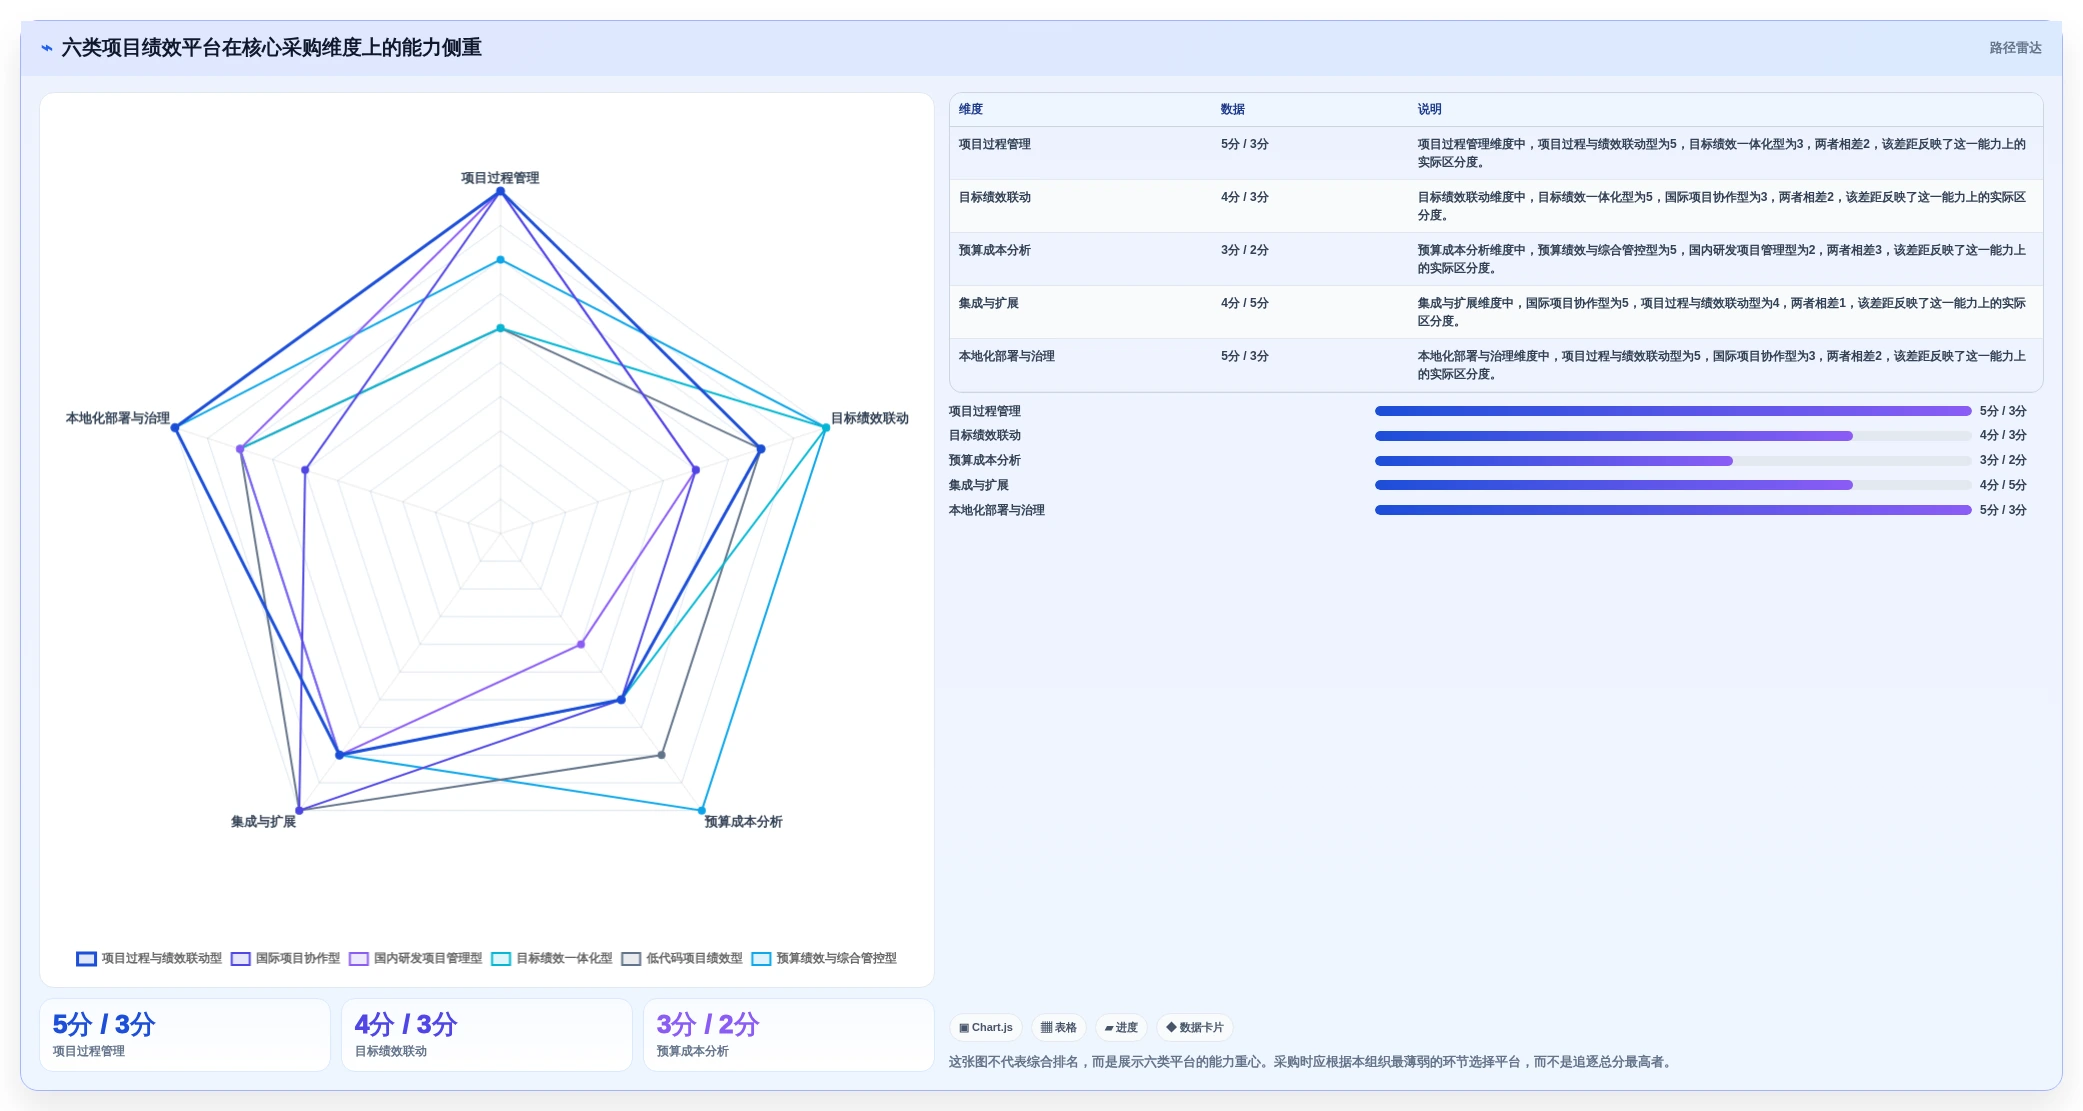Viewport: 2083px width, 1111px height.
Task: Click the chart title 六类项目绩效平台在核心采购维度上的能力侧重
Action: tap(272, 48)
